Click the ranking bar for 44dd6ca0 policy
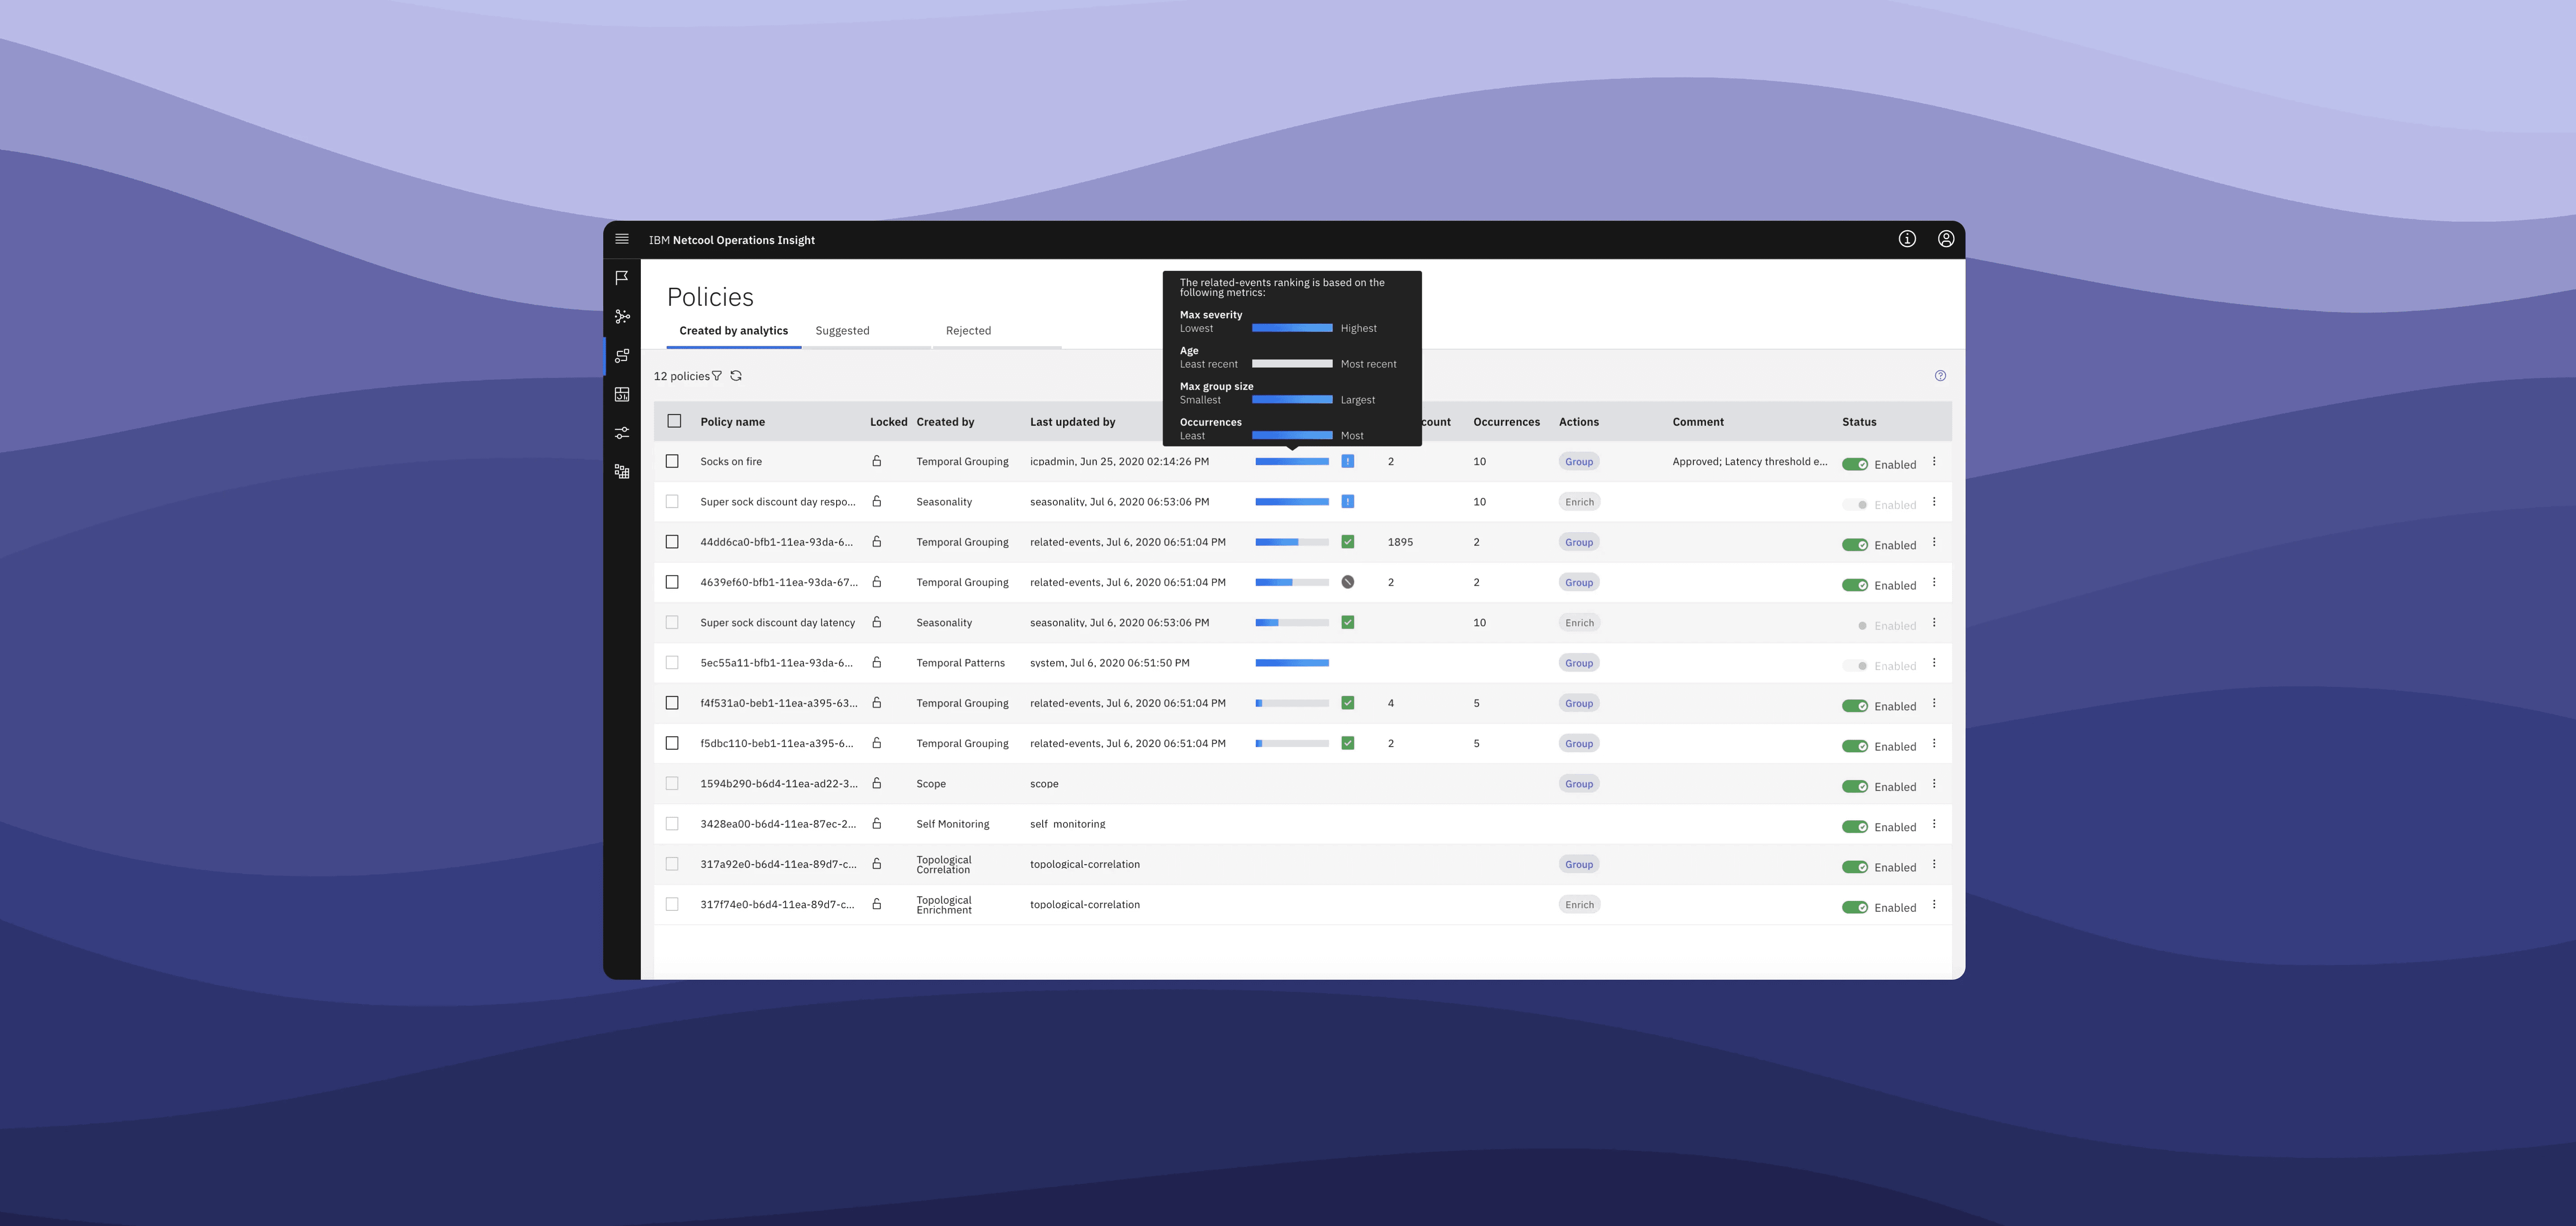The height and width of the screenshot is (1226, 2576). (1292, 542)
